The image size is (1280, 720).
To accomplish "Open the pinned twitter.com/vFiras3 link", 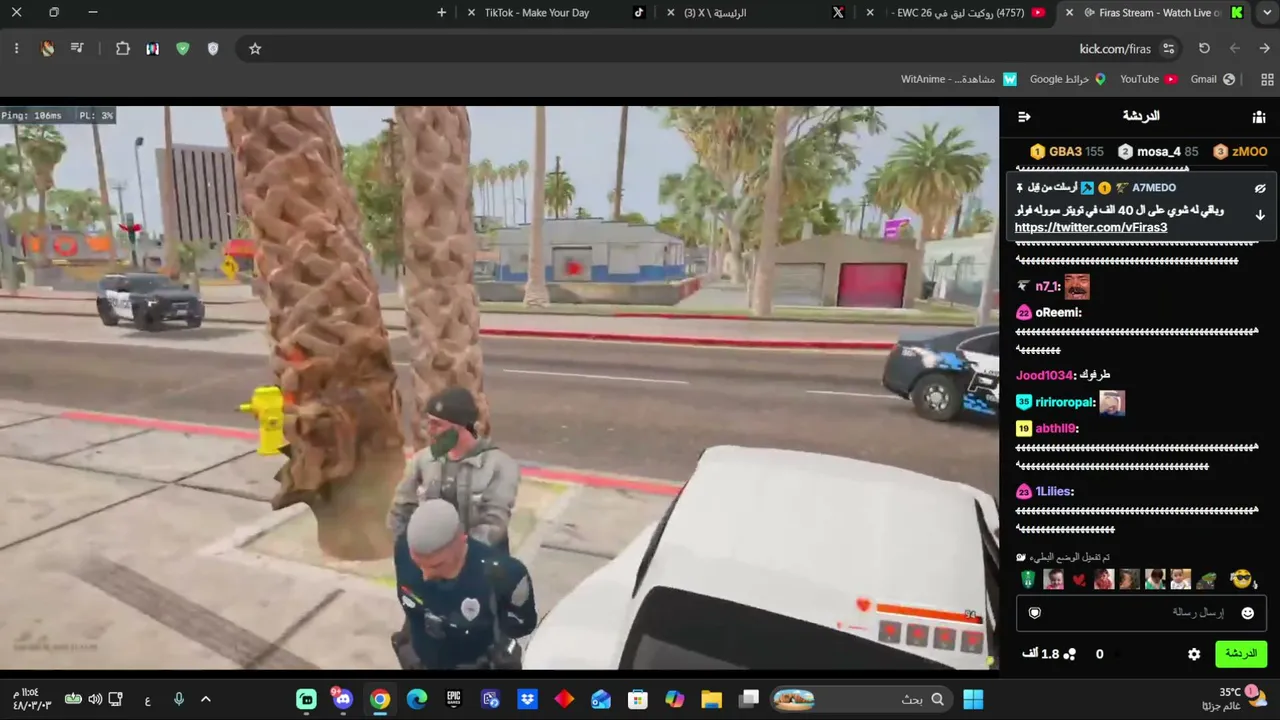I will pos(1091,228).
